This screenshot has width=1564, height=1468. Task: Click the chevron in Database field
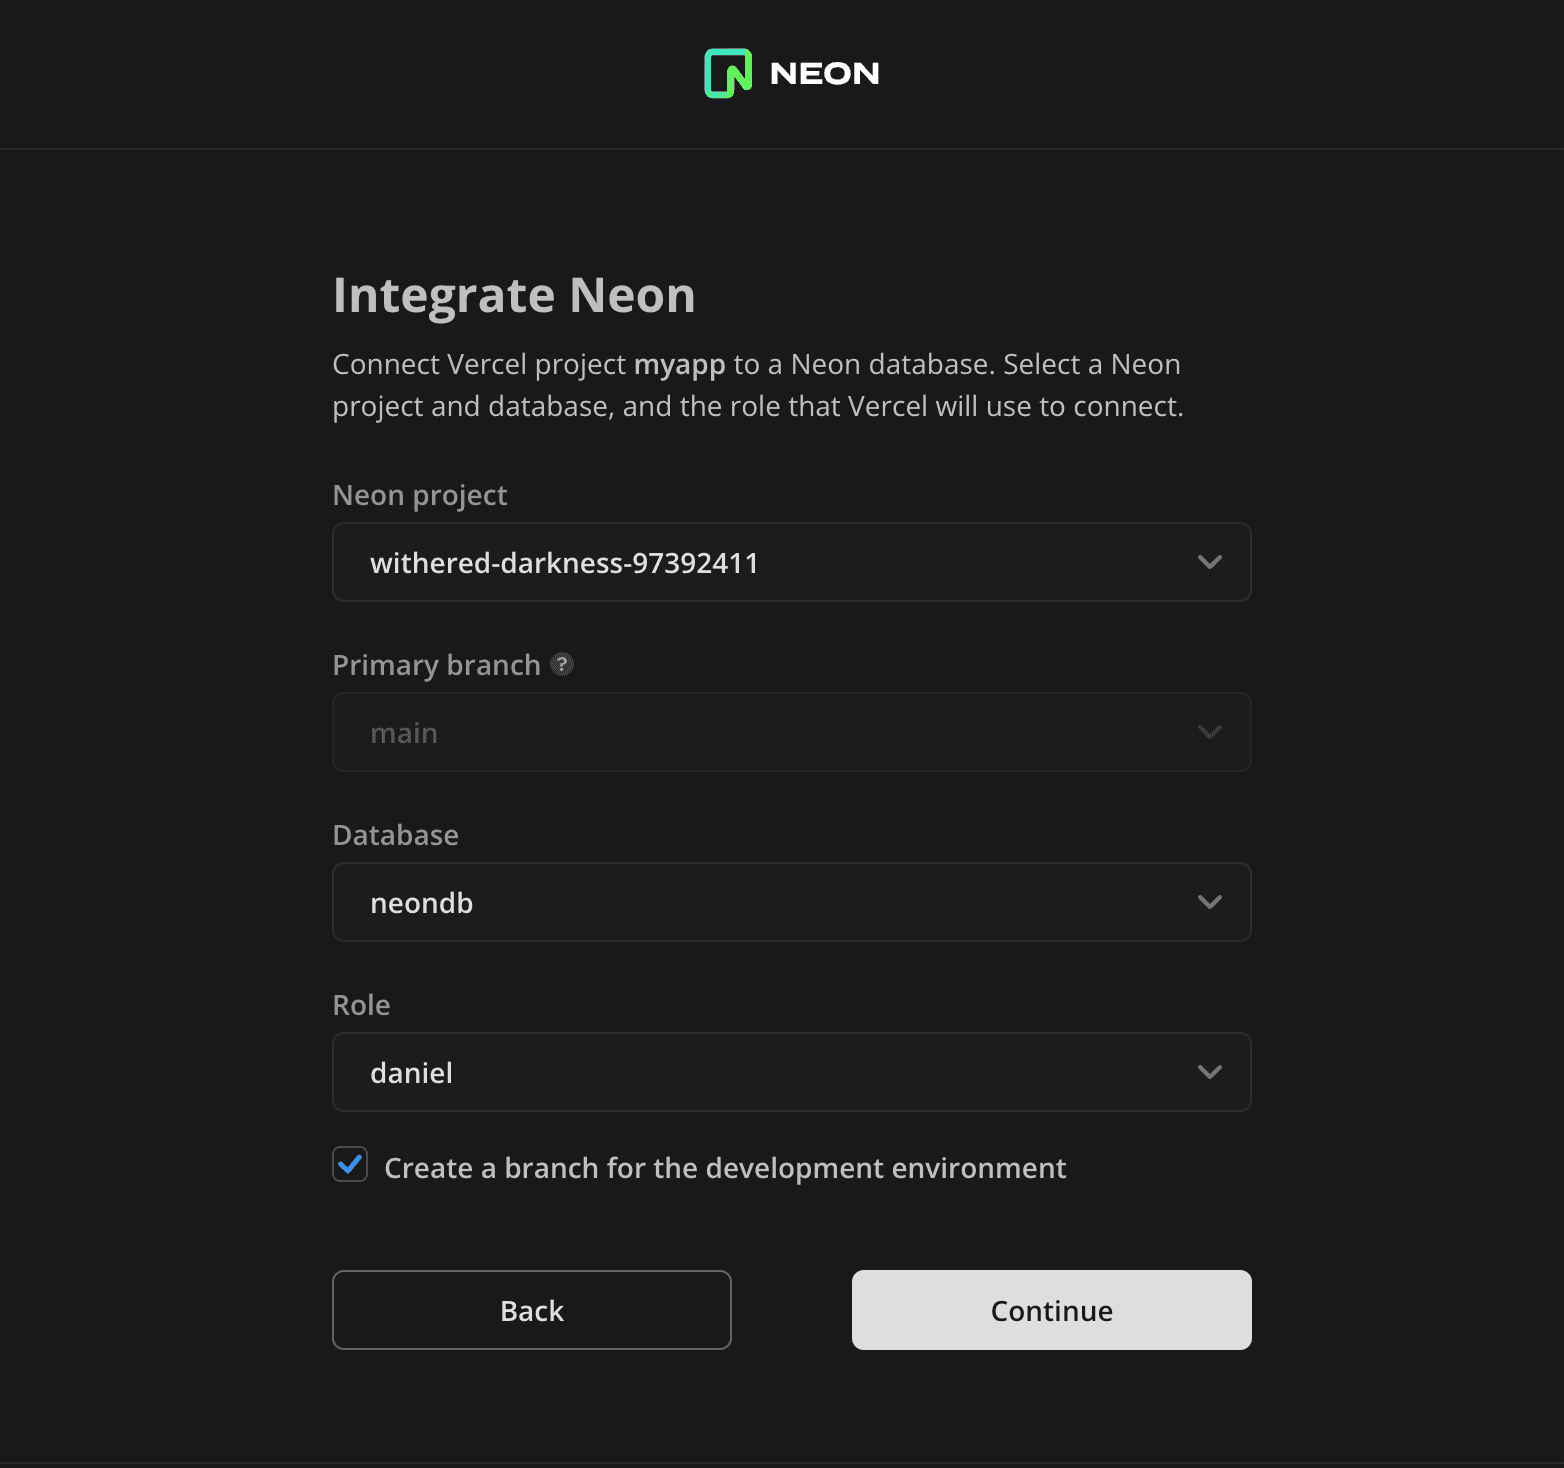point(1210,902)
